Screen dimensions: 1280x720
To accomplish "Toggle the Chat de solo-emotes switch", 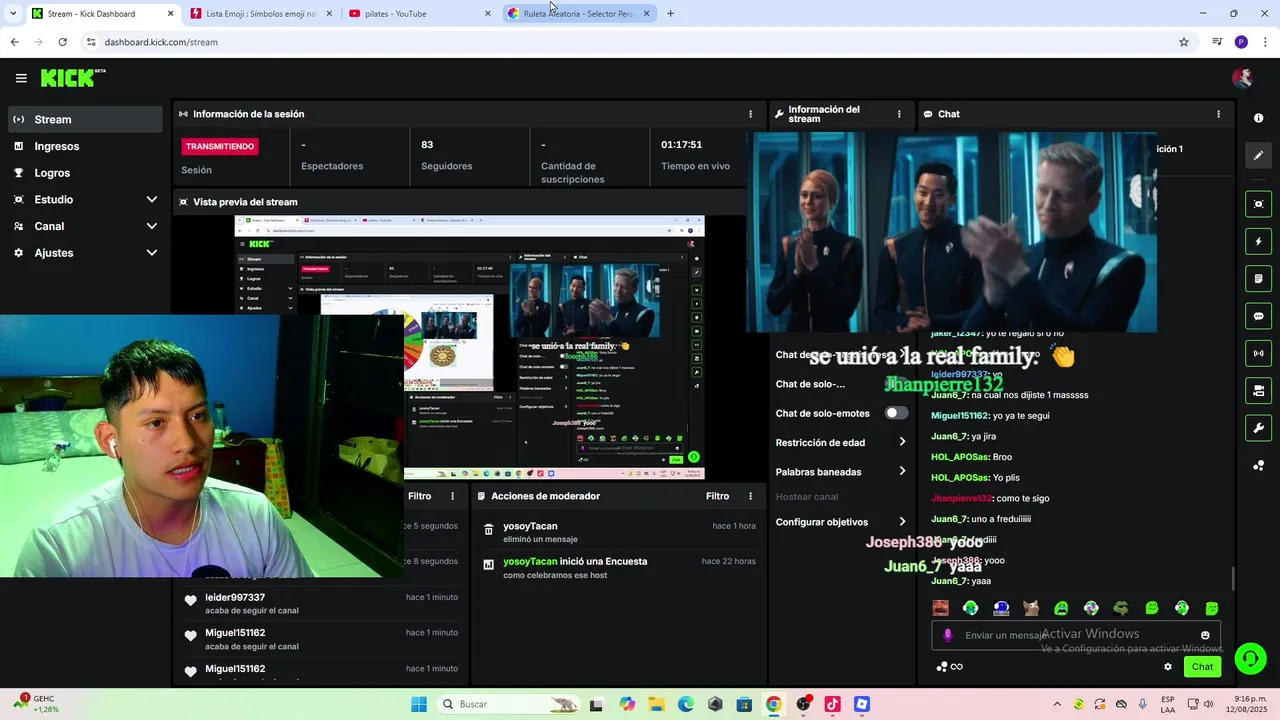I will [x=896, y=413].
